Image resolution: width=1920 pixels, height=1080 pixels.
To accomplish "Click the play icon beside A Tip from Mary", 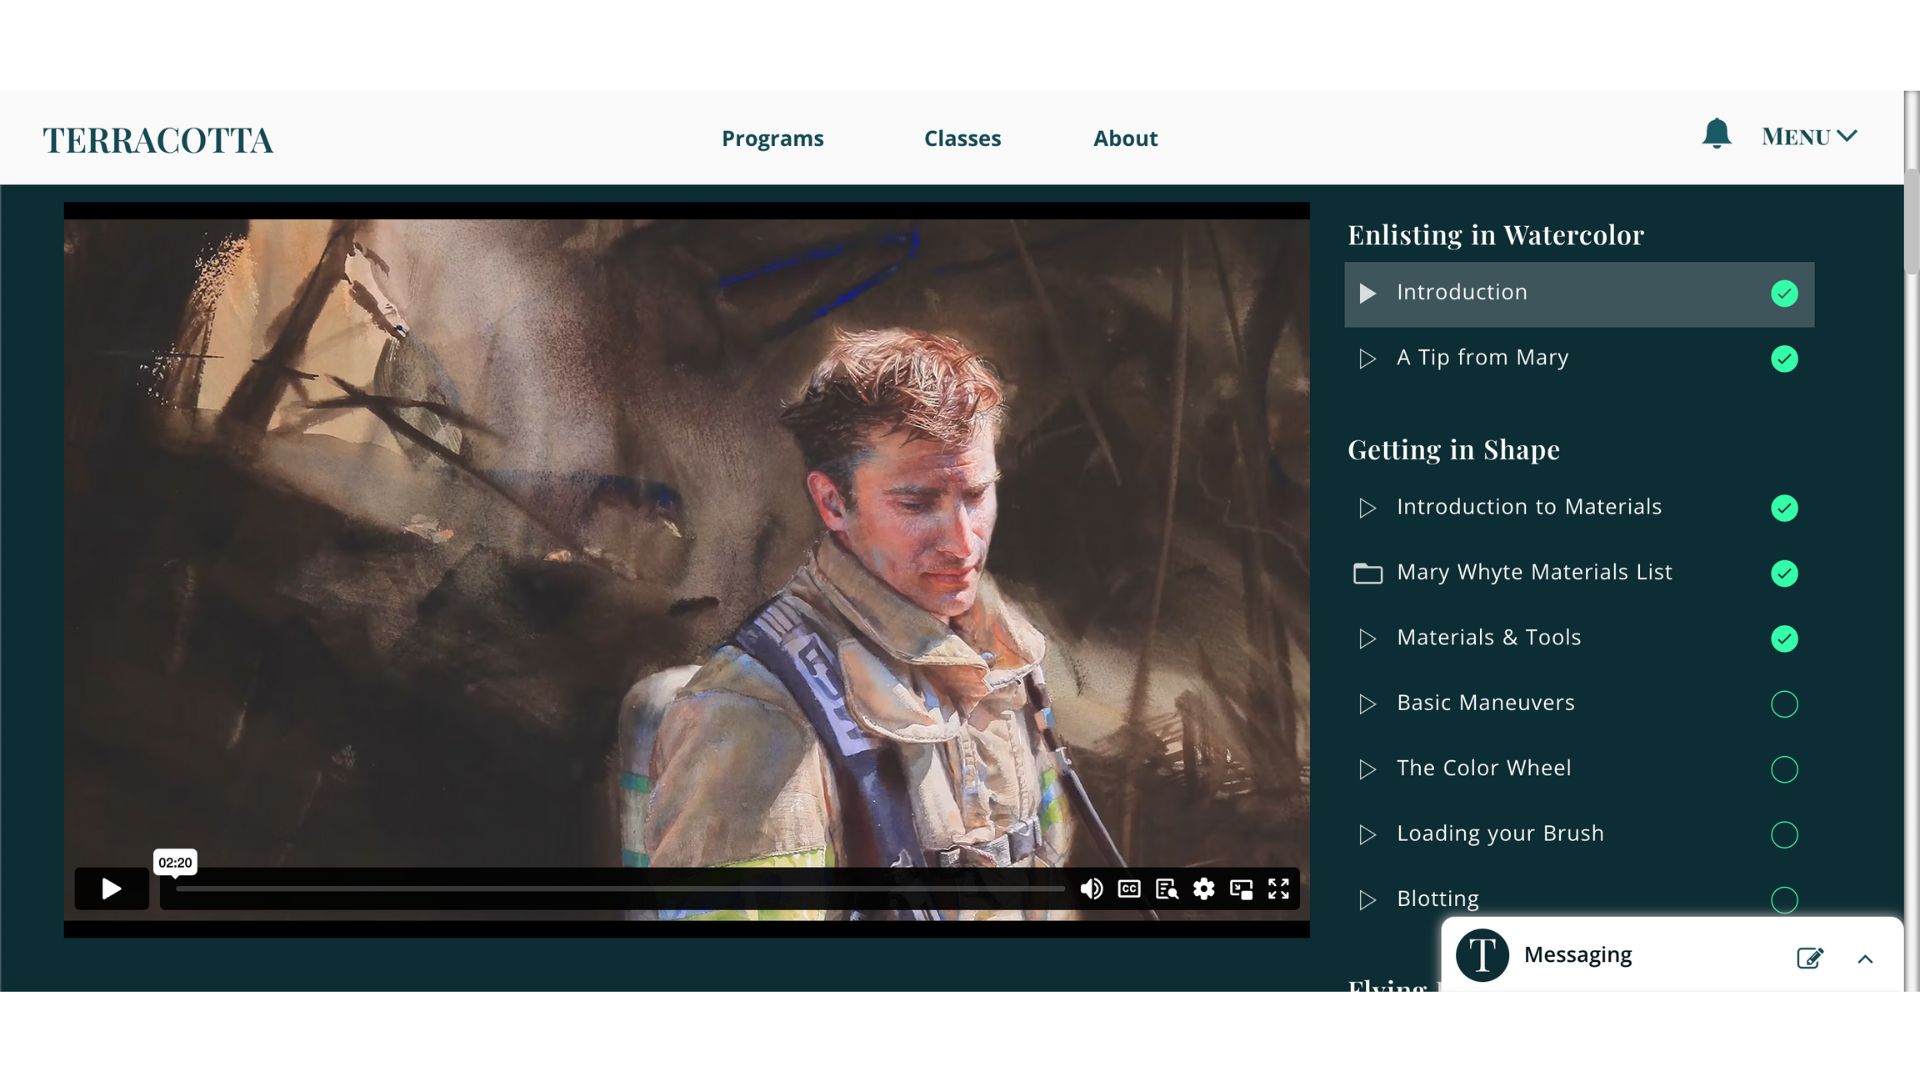I will click(1368, 359).
